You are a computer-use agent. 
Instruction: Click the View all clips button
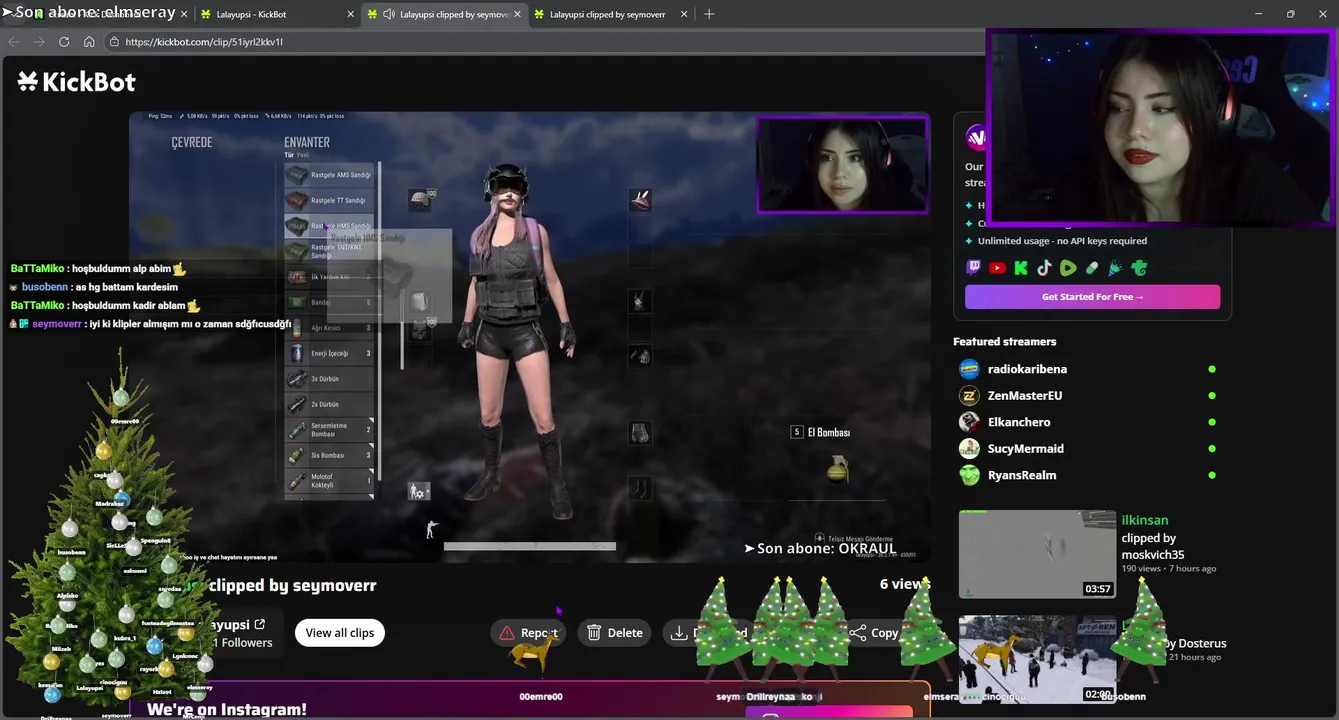tap(340, 633)
